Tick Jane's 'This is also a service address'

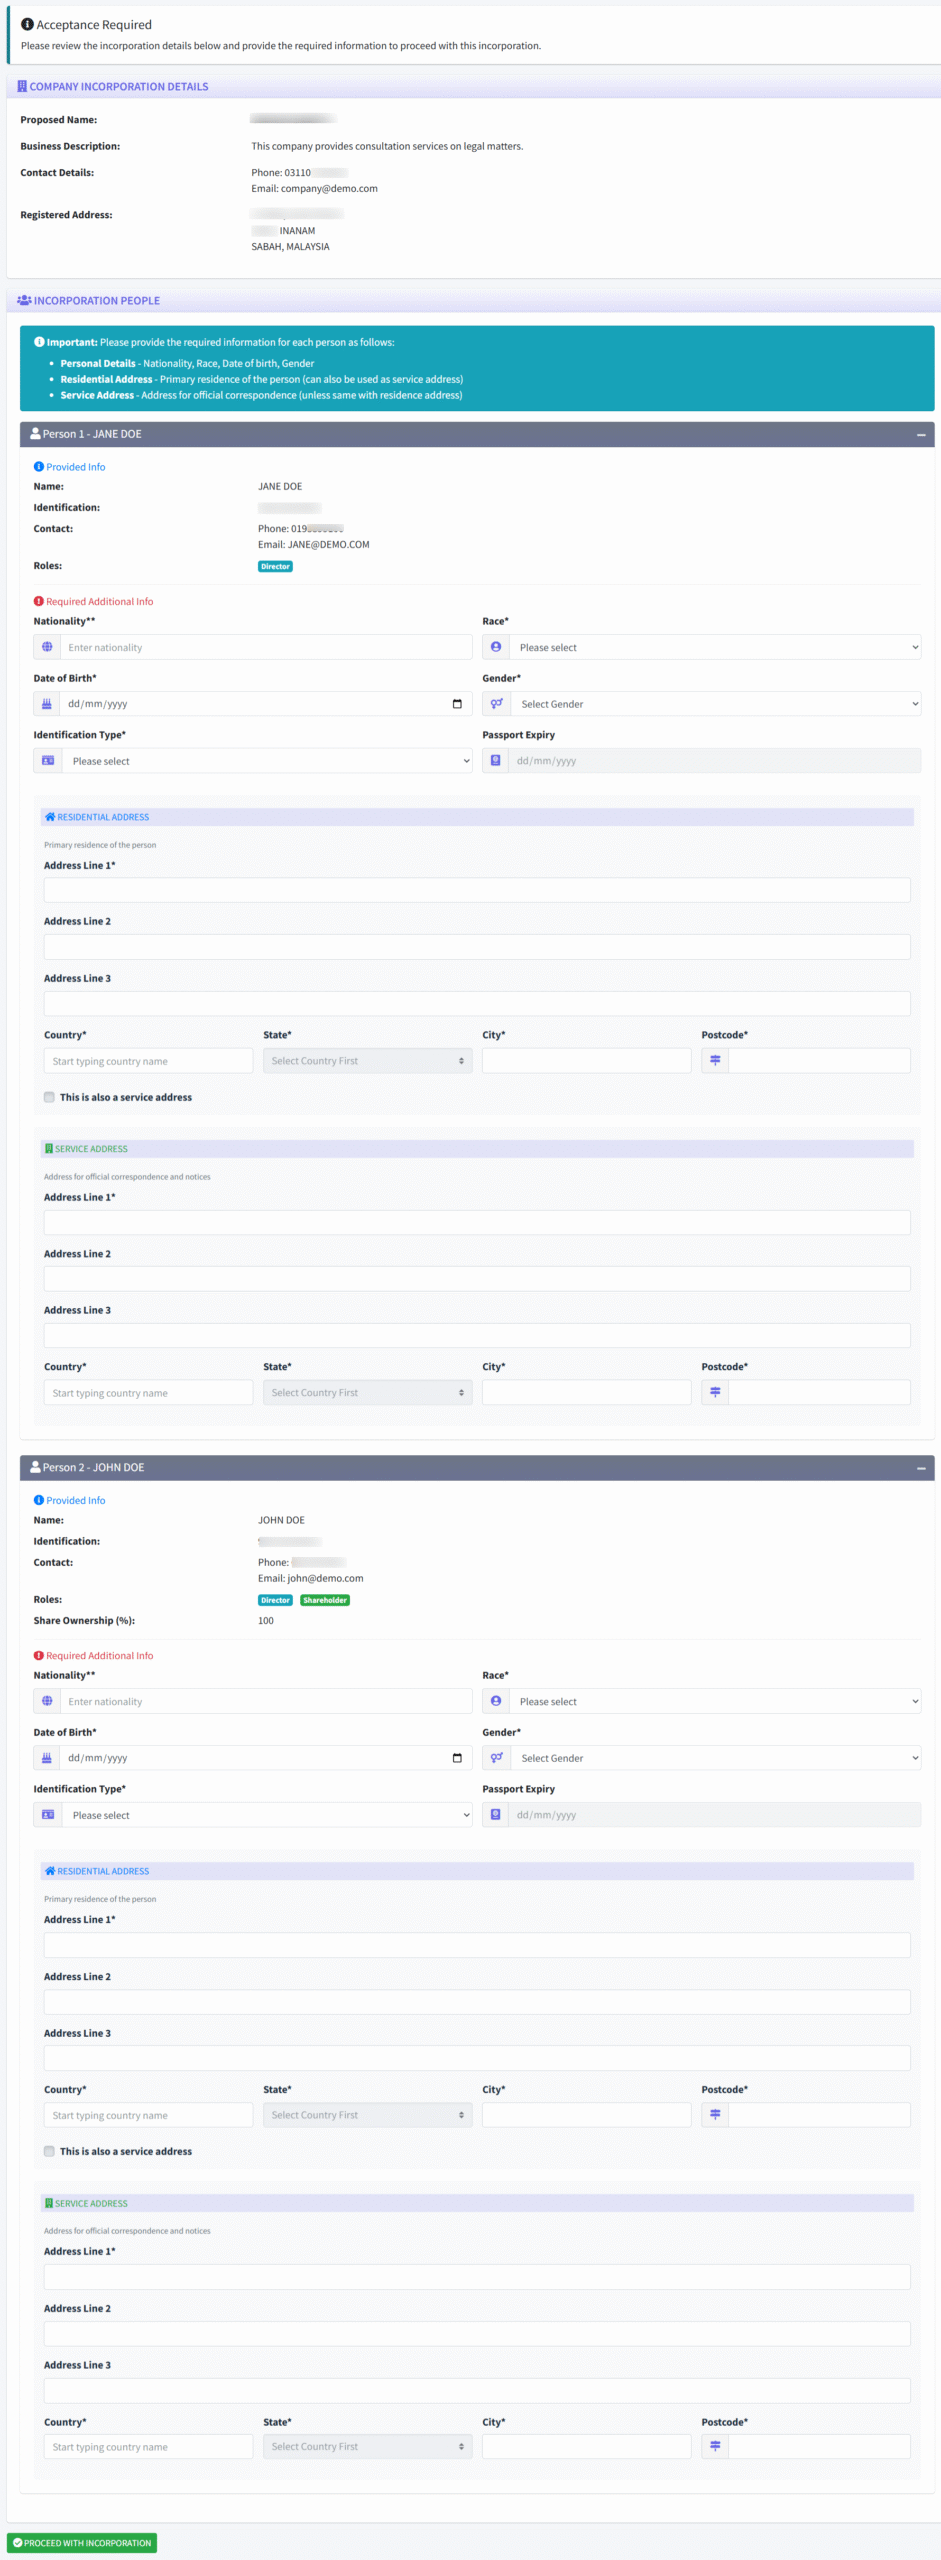49,1097
